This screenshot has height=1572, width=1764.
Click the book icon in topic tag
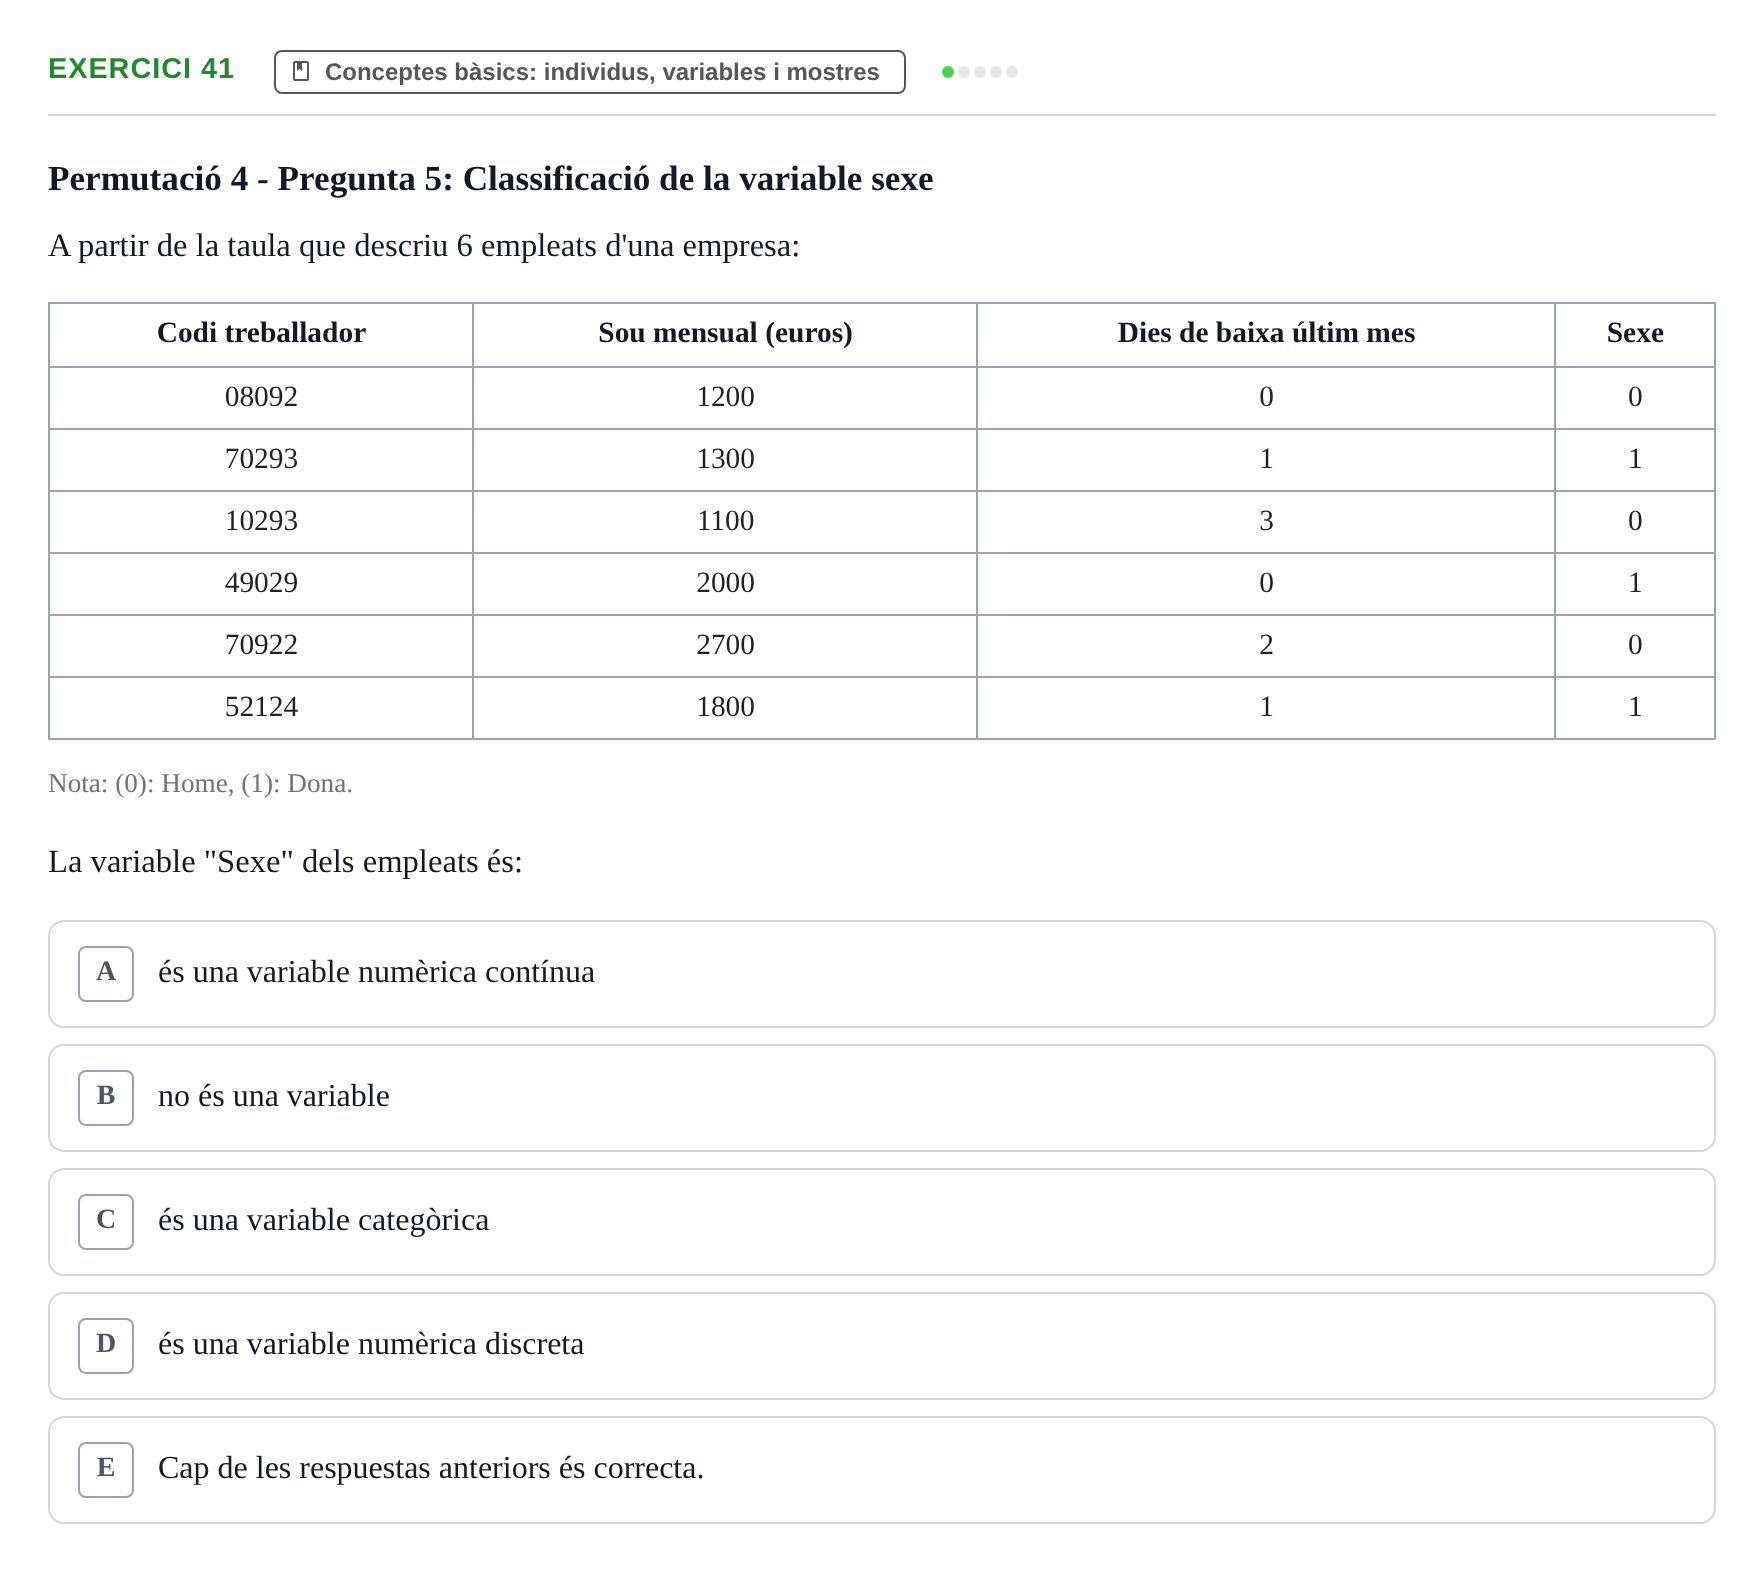coord(301,71)
